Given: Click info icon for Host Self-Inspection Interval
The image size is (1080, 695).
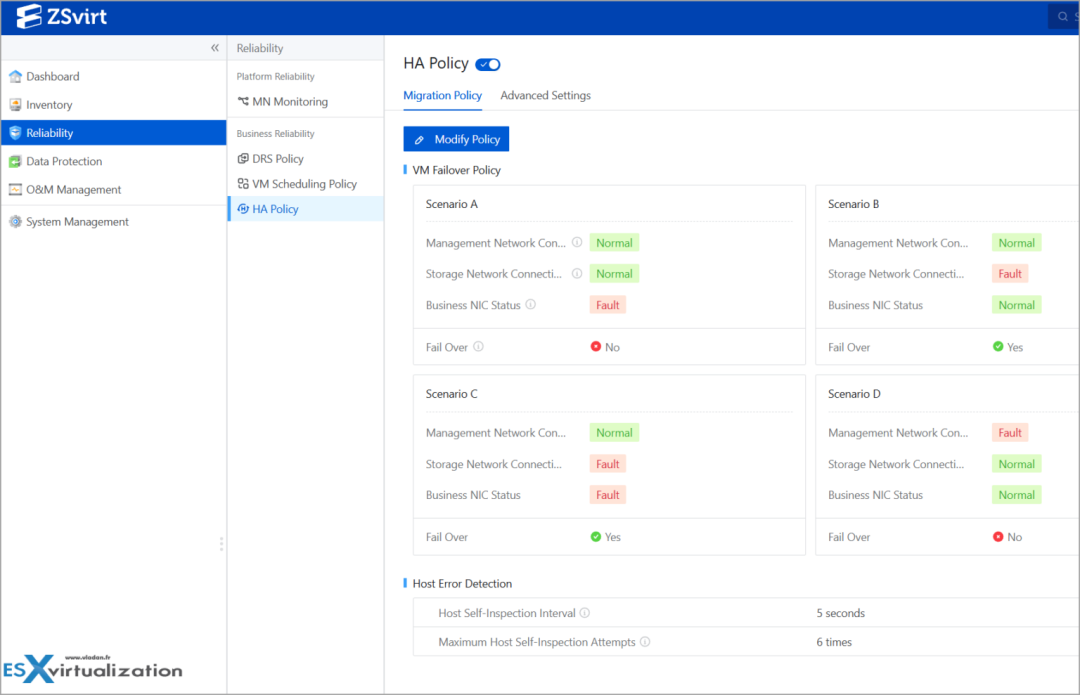Looking at the screenshot, I should (x=585, y=612).
